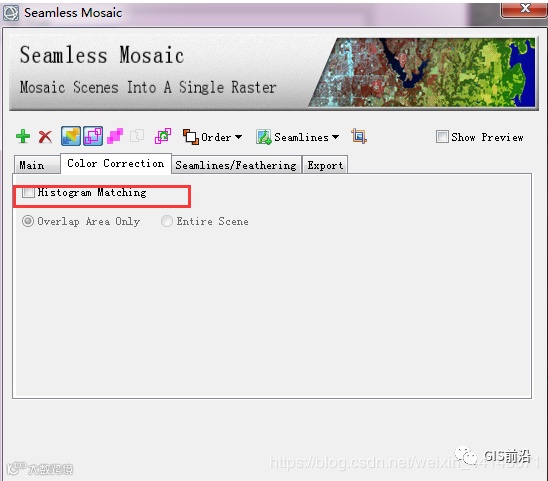The width and height of the screenshot is (548, 481).
Task: Open the Seamlines/Feathering tab
Action: click(x=236, y=165)
